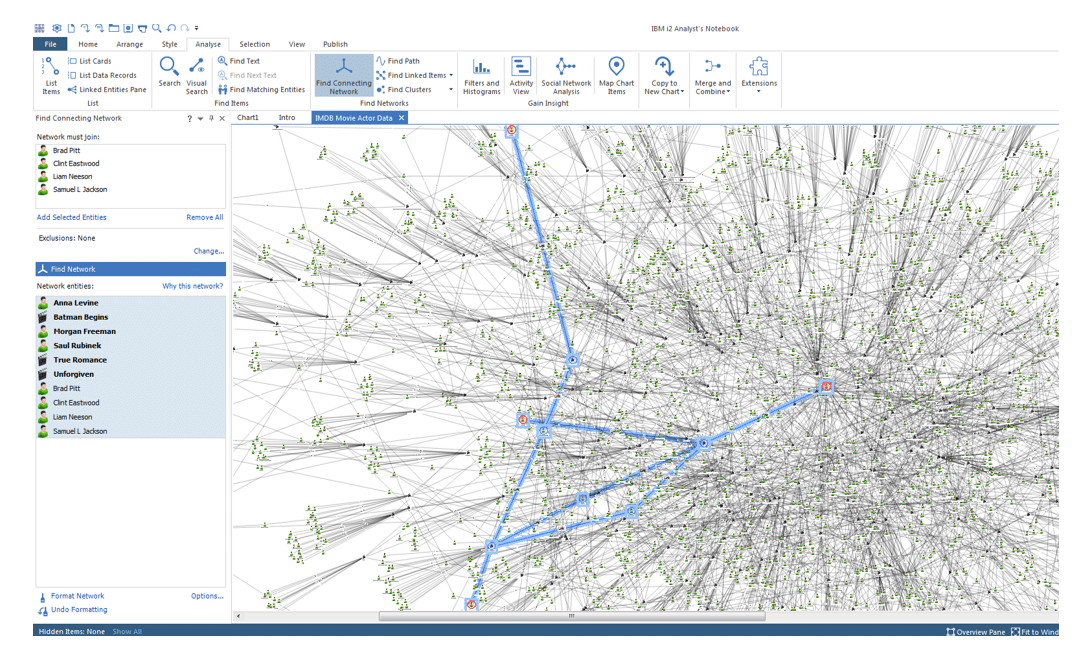The width and height of the screenshot is (1087, 655).
Task: Click the gear icon in quick access toolbar
Action: point(56,28)
